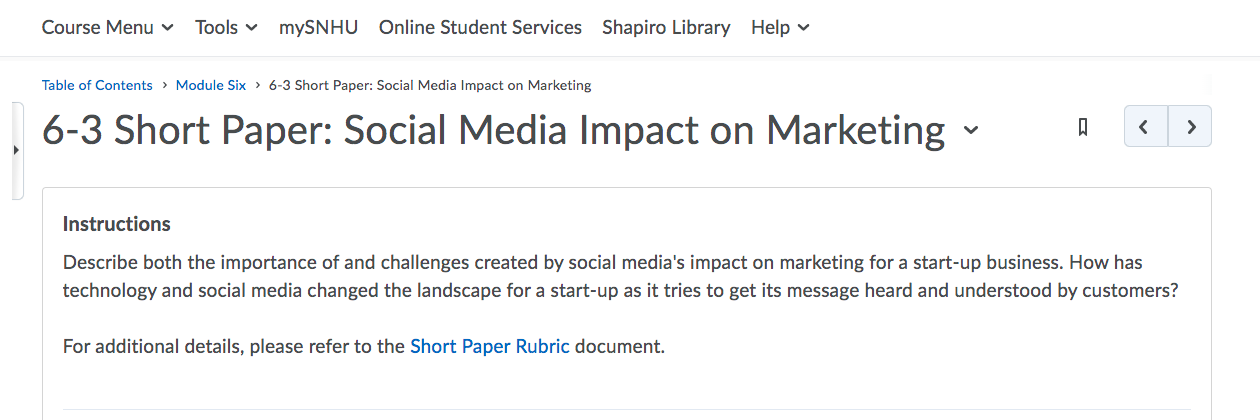This screenshot has height=420, width=1260.
Task: Expand the collapsed side panel handle
Action: pos(15,150)
